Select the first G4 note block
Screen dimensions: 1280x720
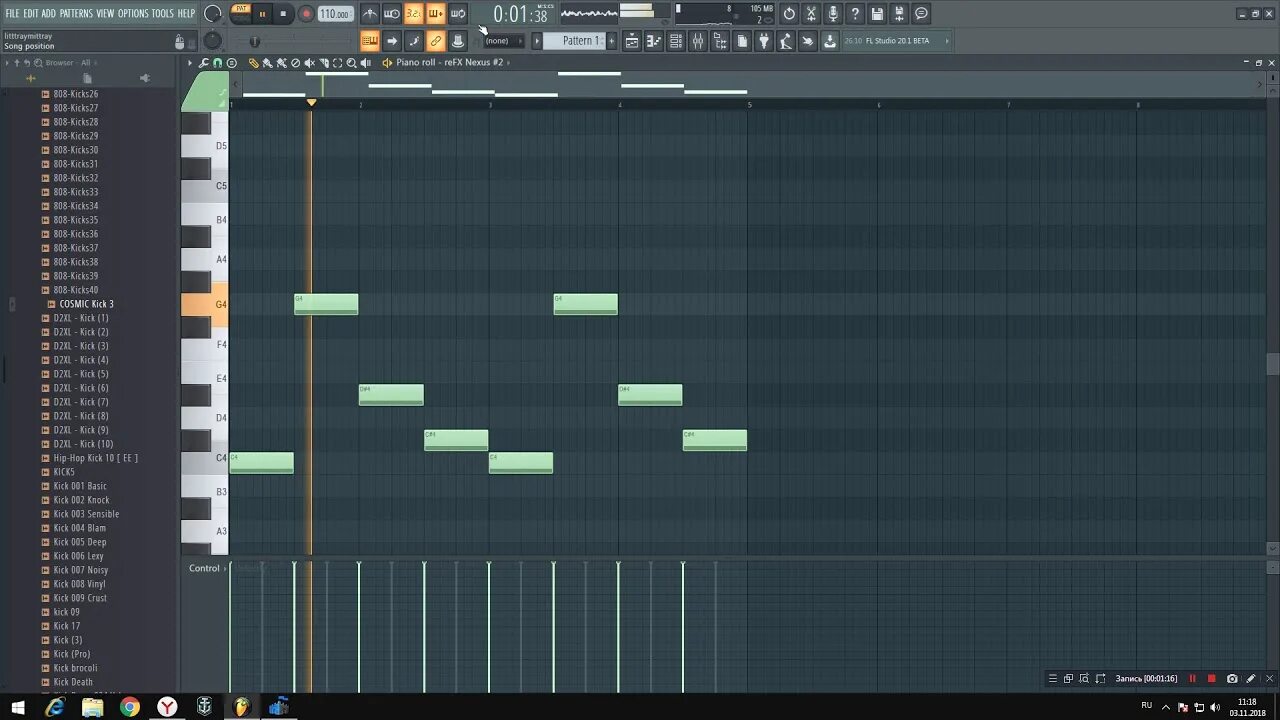click(x=326, y=304)
